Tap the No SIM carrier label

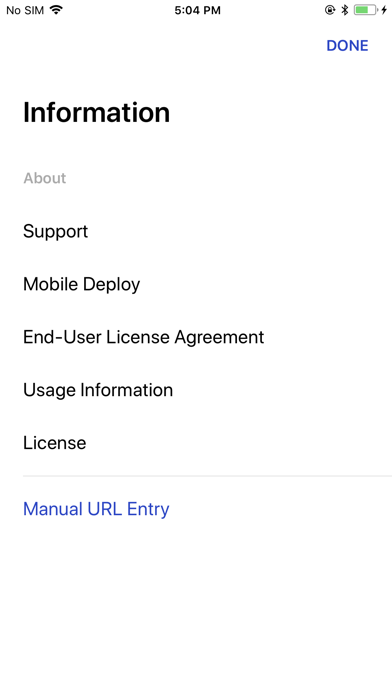click(25, 10)
